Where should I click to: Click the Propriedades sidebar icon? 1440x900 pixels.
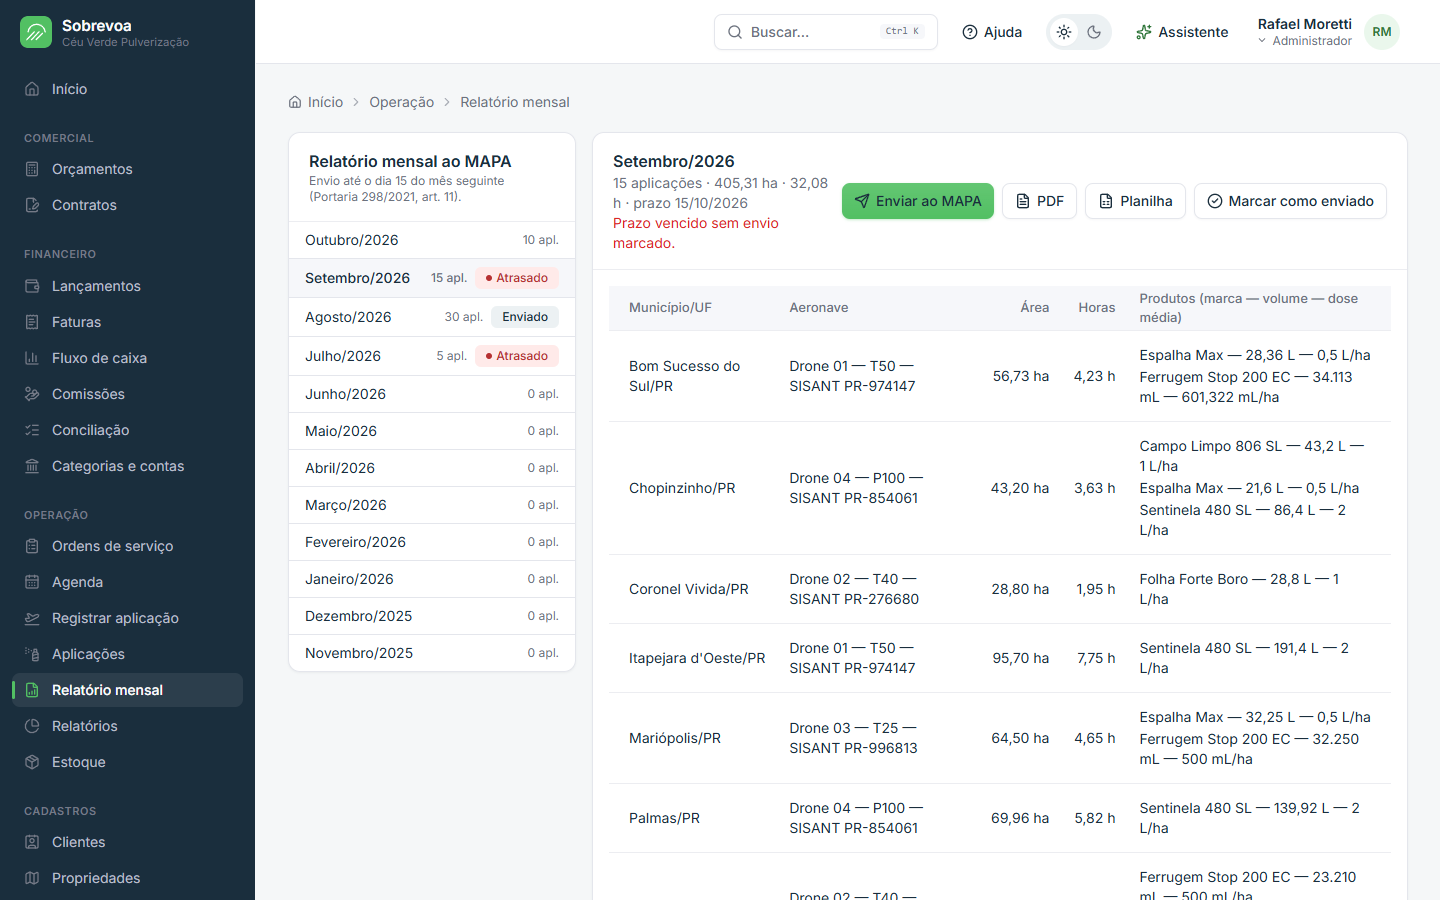click(32, 878)
